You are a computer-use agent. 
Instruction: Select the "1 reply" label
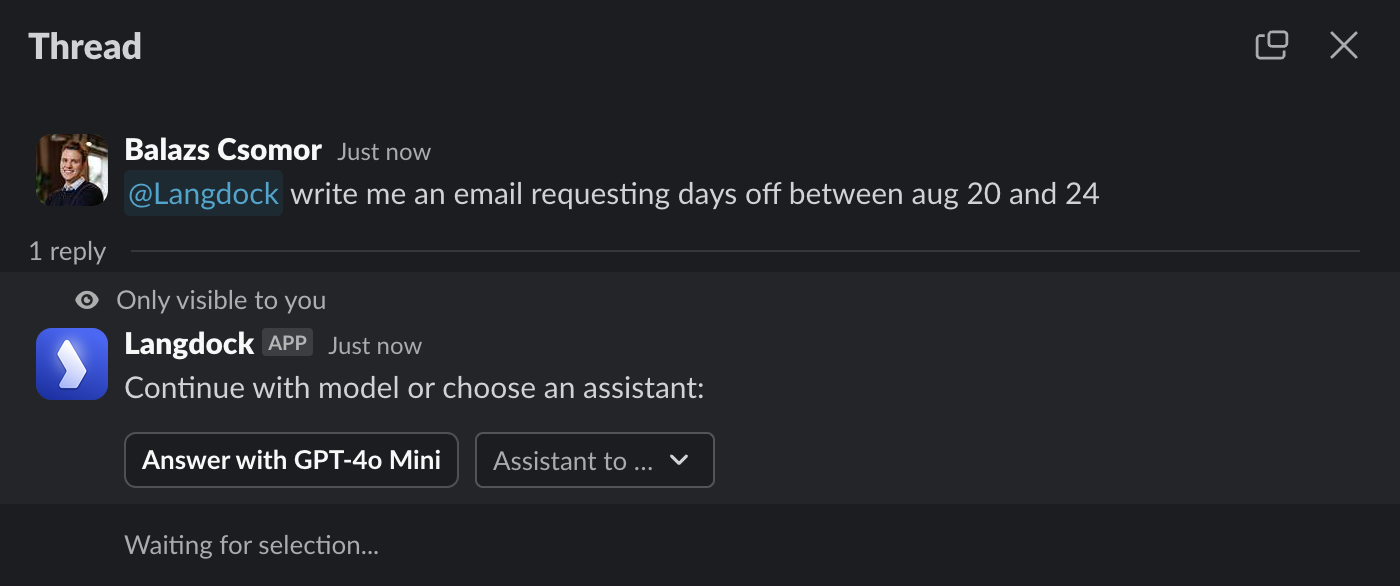67,251
